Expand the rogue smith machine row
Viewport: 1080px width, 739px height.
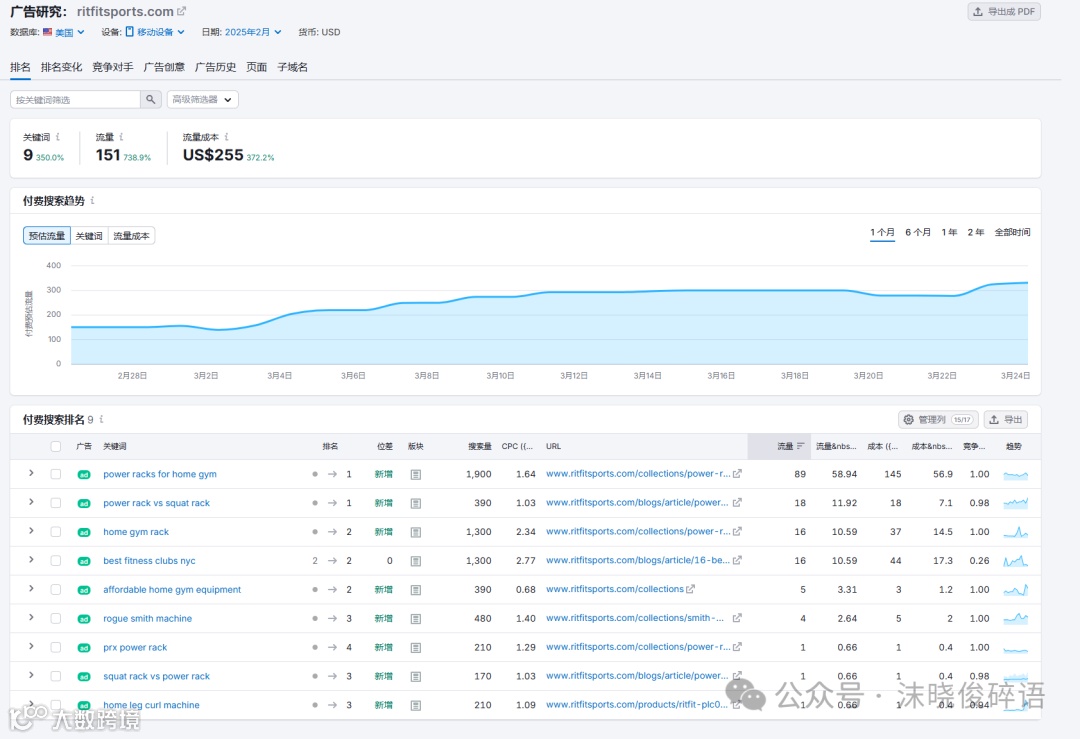[x=31, y=618]
